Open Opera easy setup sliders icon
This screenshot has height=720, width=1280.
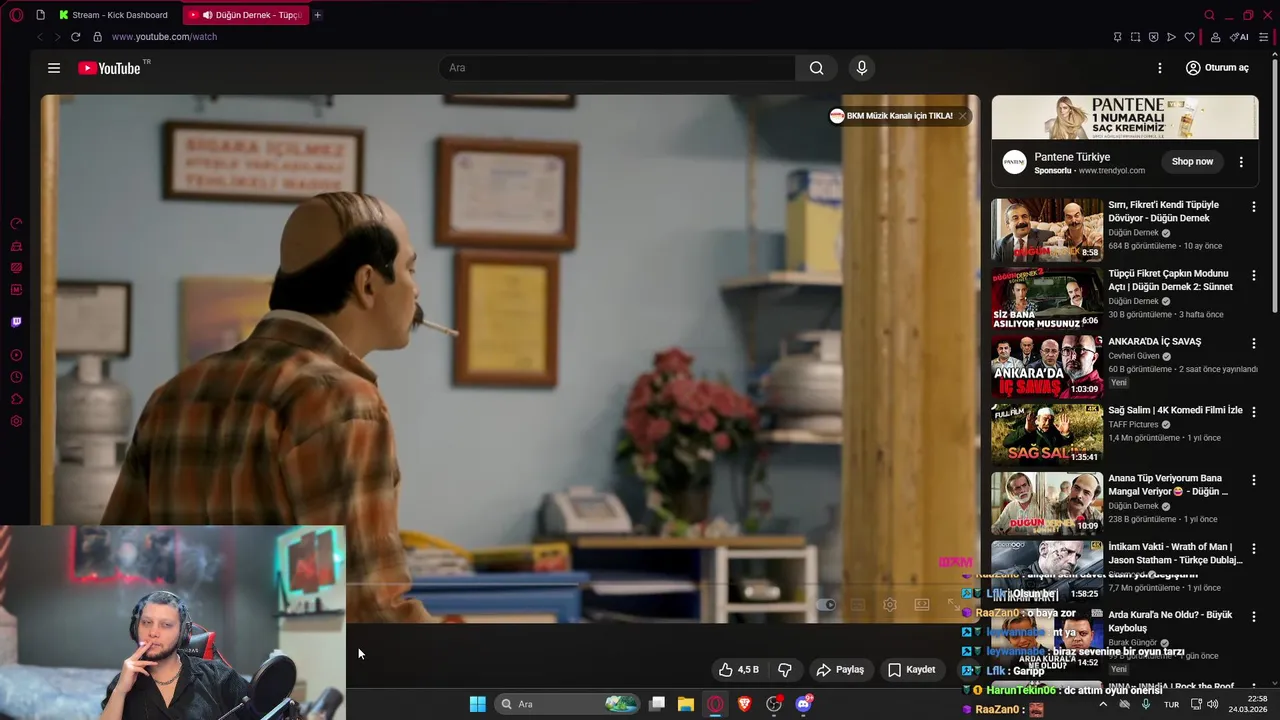click(1264, 37)
